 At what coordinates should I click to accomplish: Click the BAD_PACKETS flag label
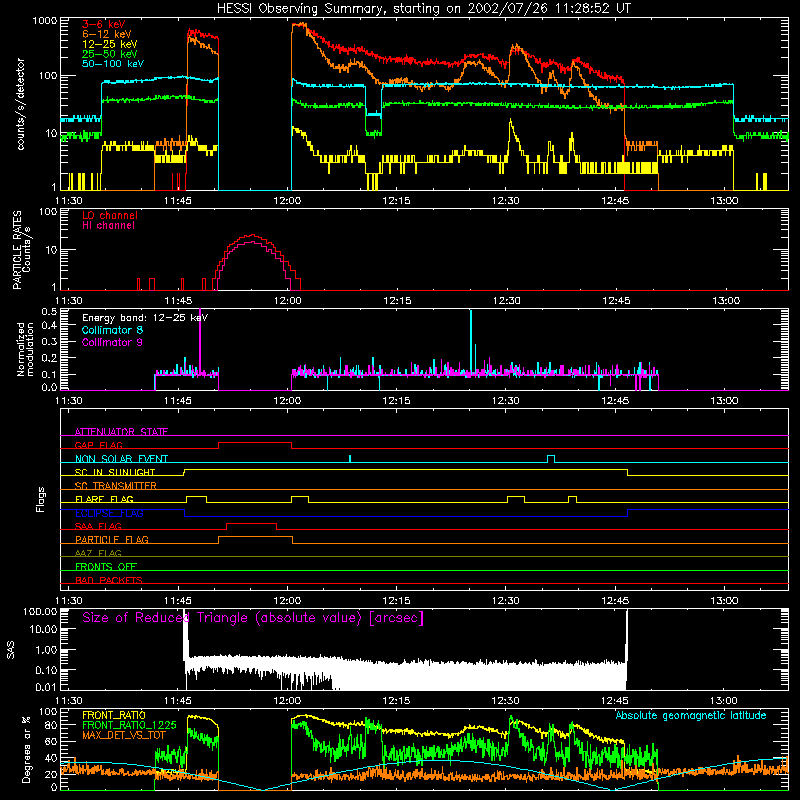click(109, 580)
